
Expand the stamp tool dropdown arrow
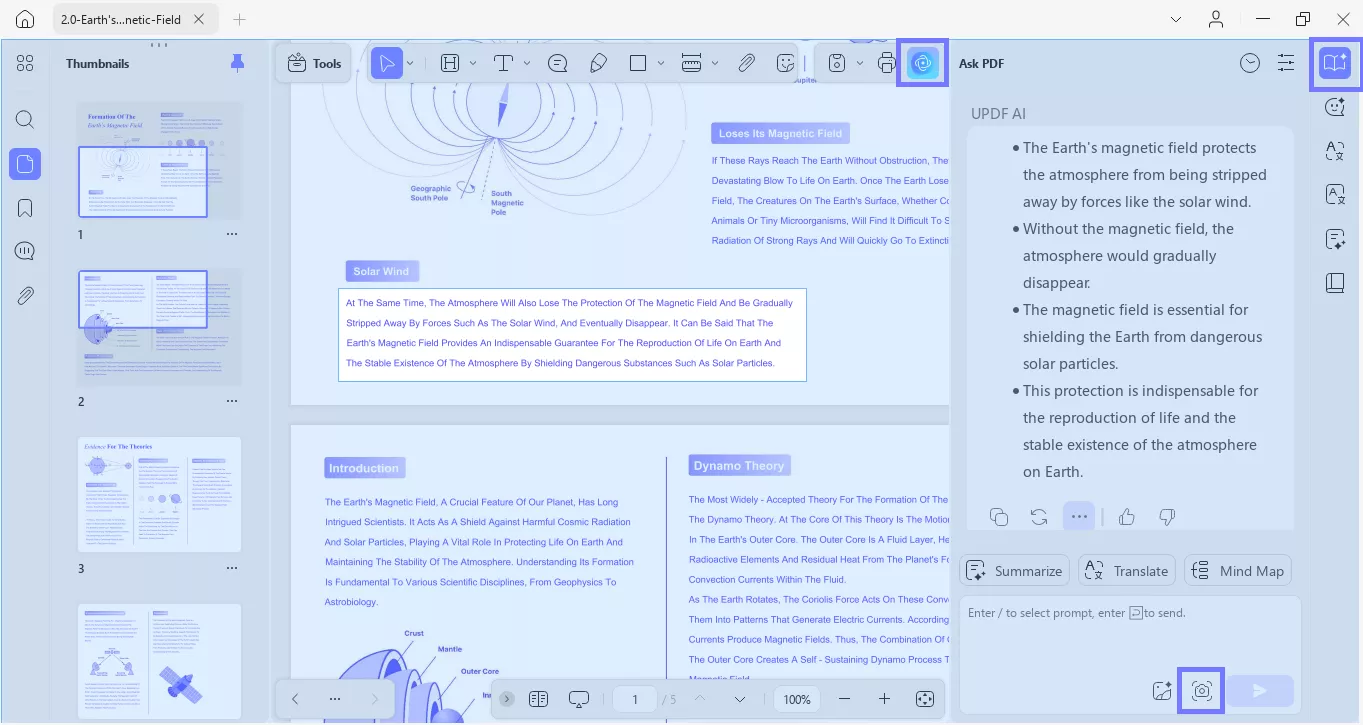coord(860,63)
